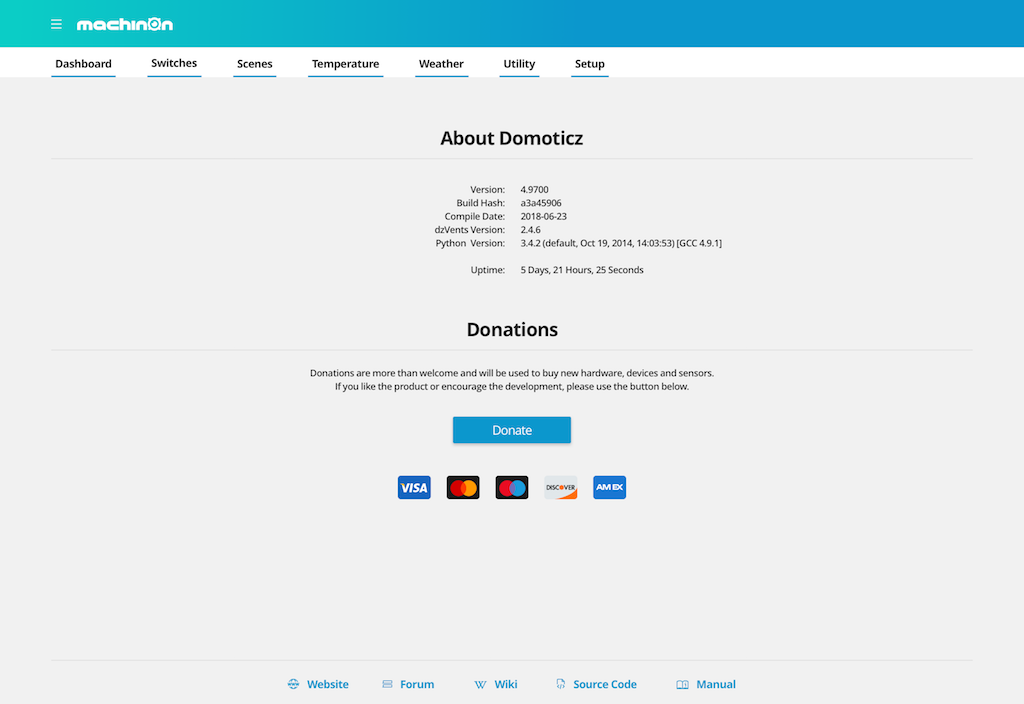Click the Amex card icon
This screenshot has height=704, width=1024.
click(x=609, y=487)
